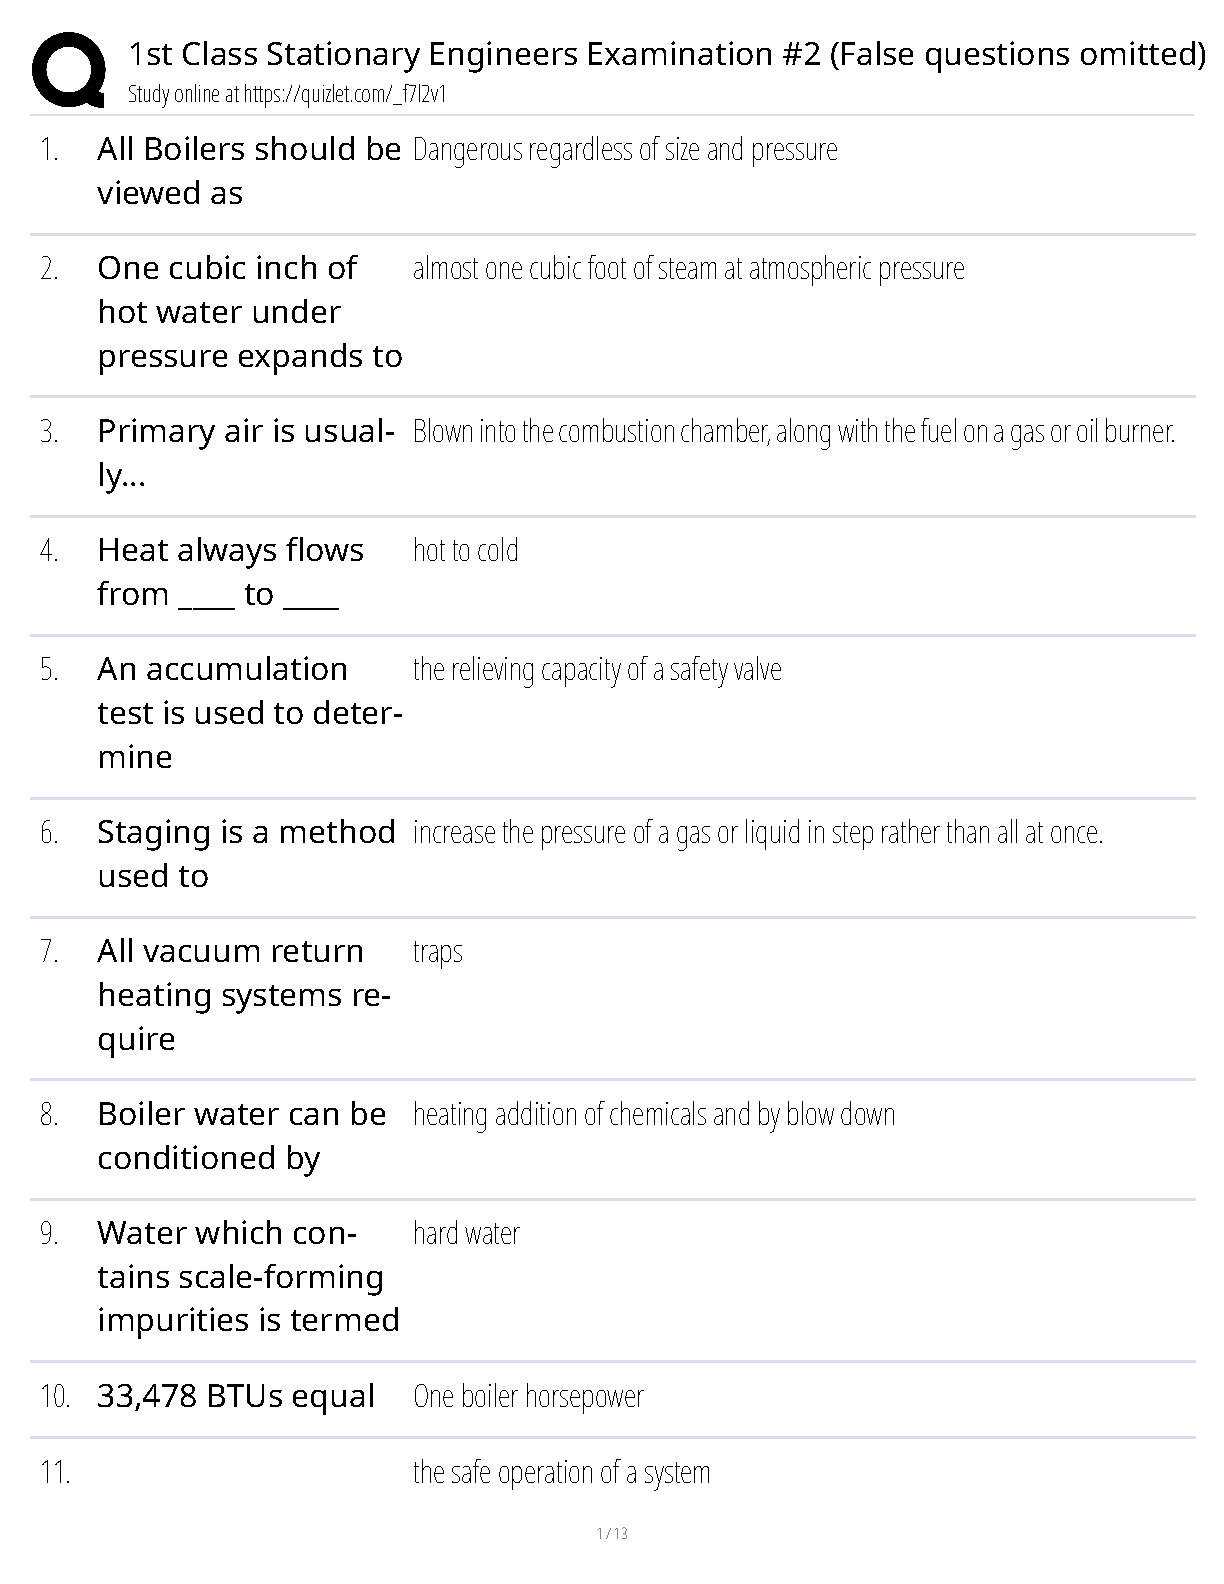
Task: Click the answer "traps"
Action: [437, 952]
